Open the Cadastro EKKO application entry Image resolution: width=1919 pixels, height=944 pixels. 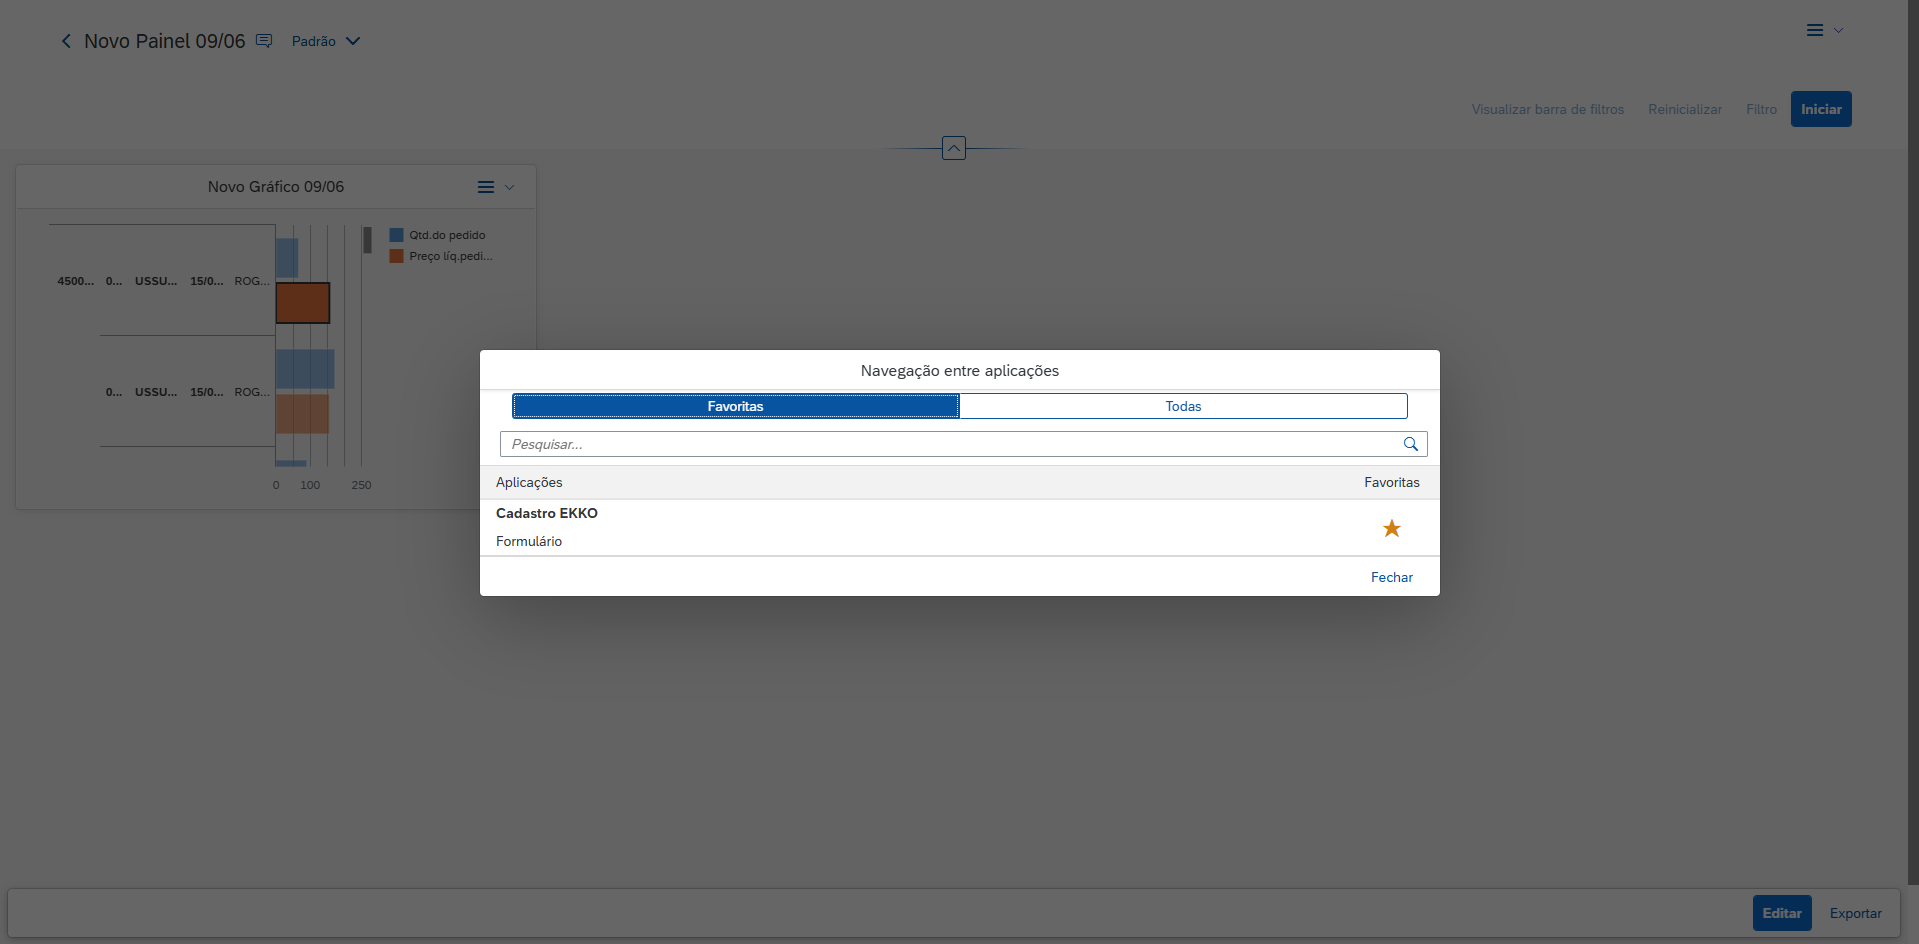click(x=547, y=513)
